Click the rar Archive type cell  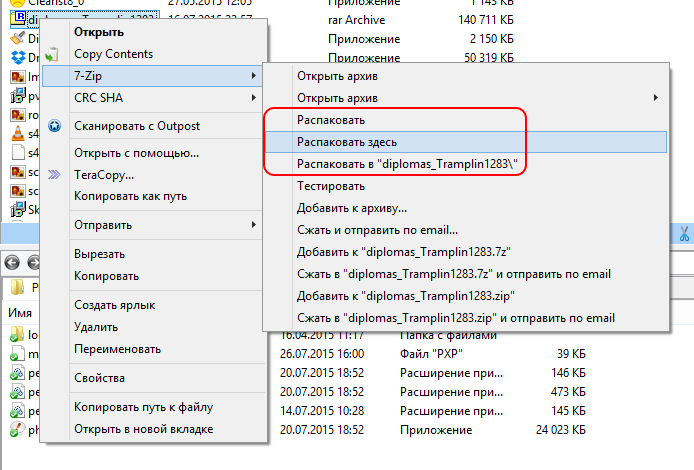[x=357, y=20]
